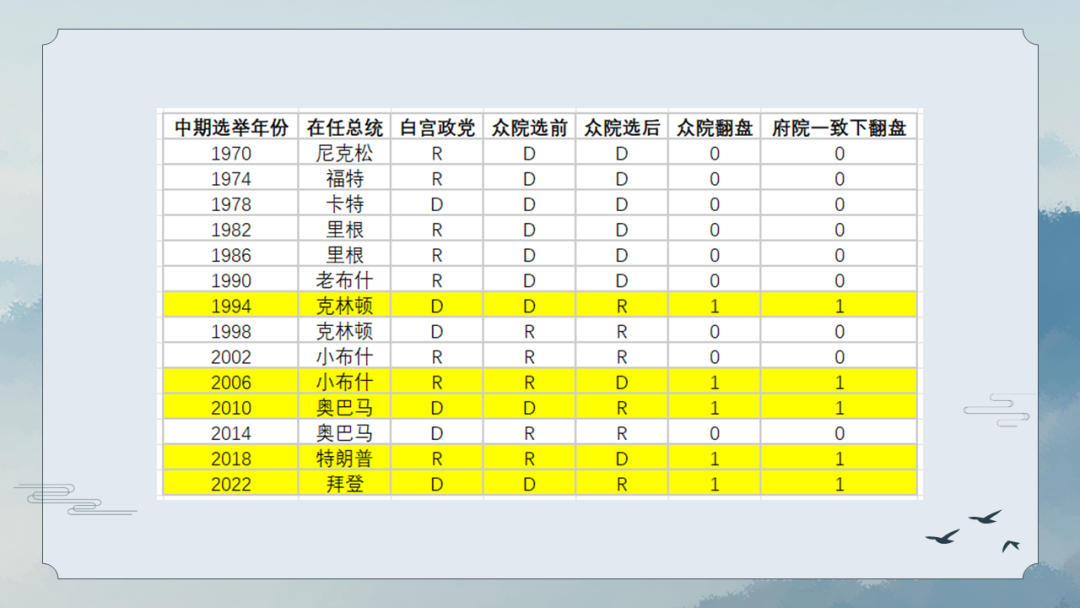Select the 1970 year cell
This screenshot has width=1080, height=608.
coord(231,153)
